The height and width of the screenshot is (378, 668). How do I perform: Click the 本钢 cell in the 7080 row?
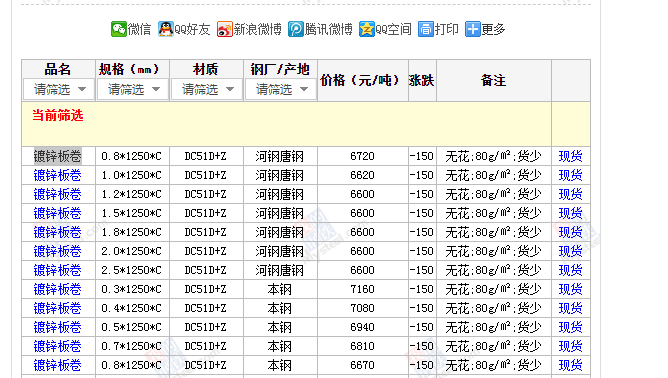pyautogui.click(x=279, y=308)
